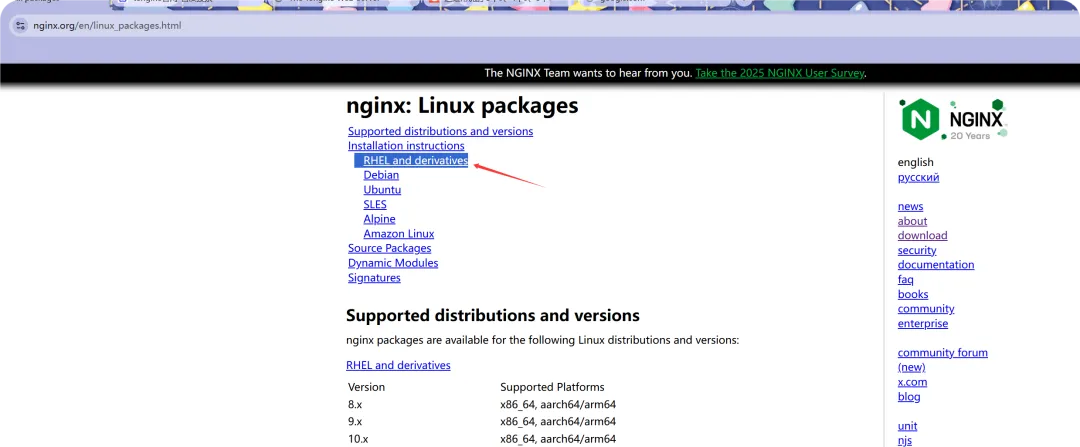Open the documentation sidebar link

pyautogui.click(x=935, y=264)
